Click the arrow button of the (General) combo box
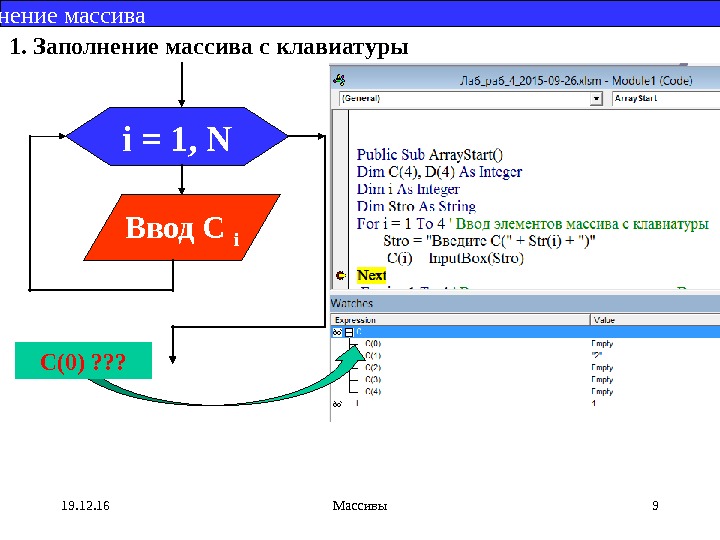 pyautogui.click(x=596, y=99)
